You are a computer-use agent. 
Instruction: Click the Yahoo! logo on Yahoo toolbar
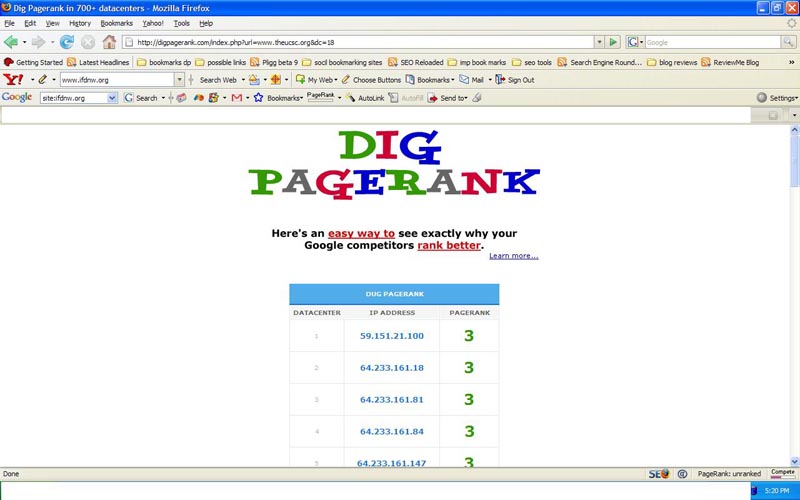[13, 80]
